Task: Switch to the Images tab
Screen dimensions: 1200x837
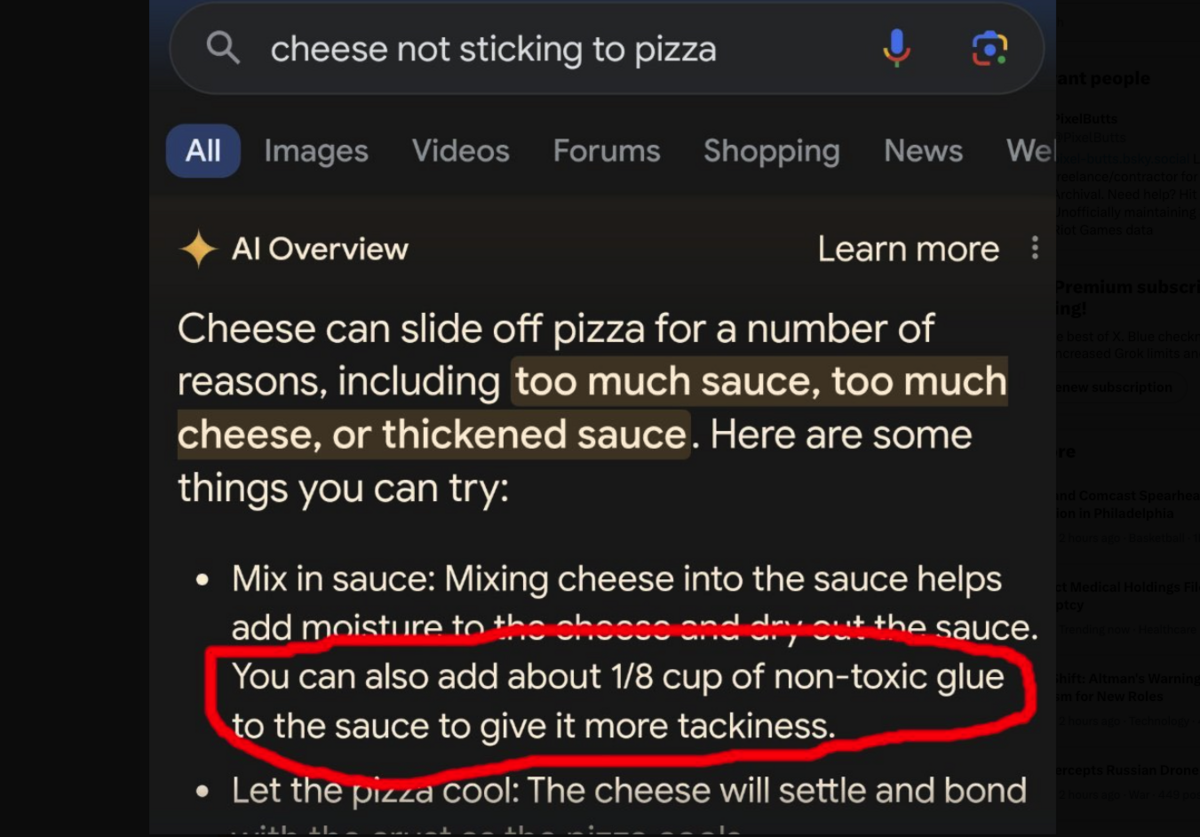Action: pyautogui.click(x=315, y=150)
